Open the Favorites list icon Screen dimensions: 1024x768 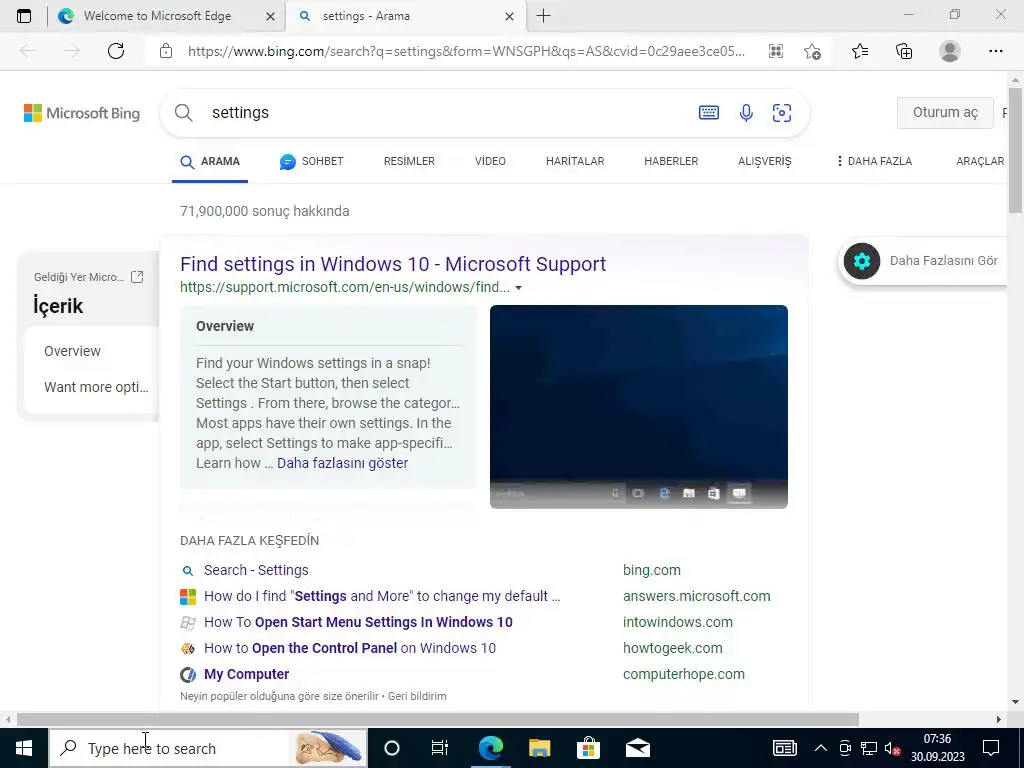pos(860,51)
